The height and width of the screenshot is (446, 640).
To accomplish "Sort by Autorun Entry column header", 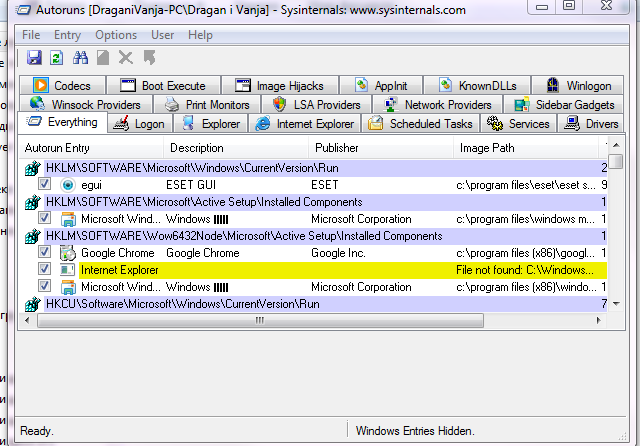I will [x=91, y=148].
